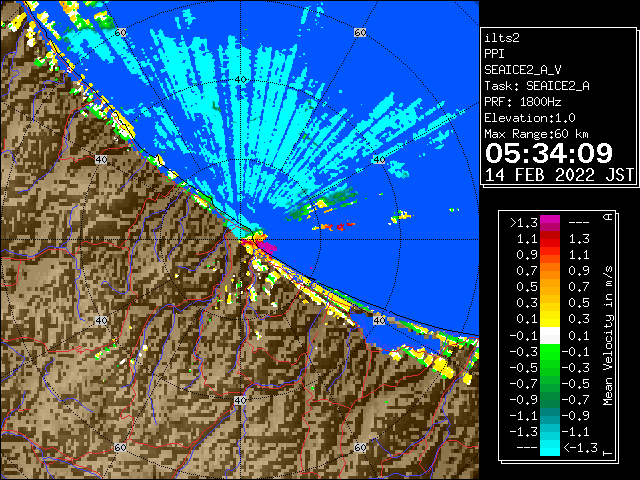This screenshot has height=480, width=640.
Task: Click the magenta echo patch at the radar site
Action: tap(266, 247)
